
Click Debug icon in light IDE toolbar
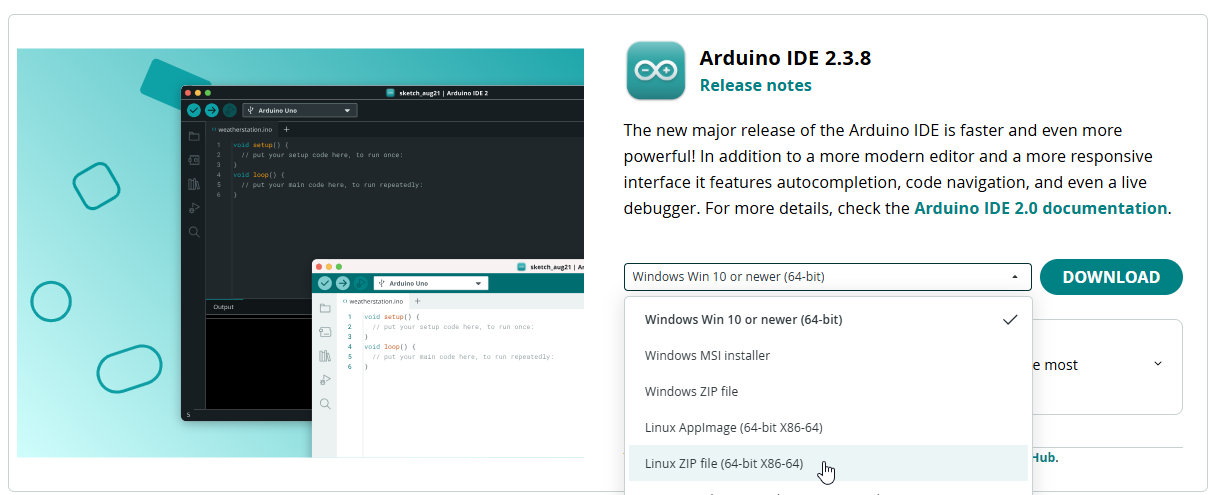(x=360, y=283)
